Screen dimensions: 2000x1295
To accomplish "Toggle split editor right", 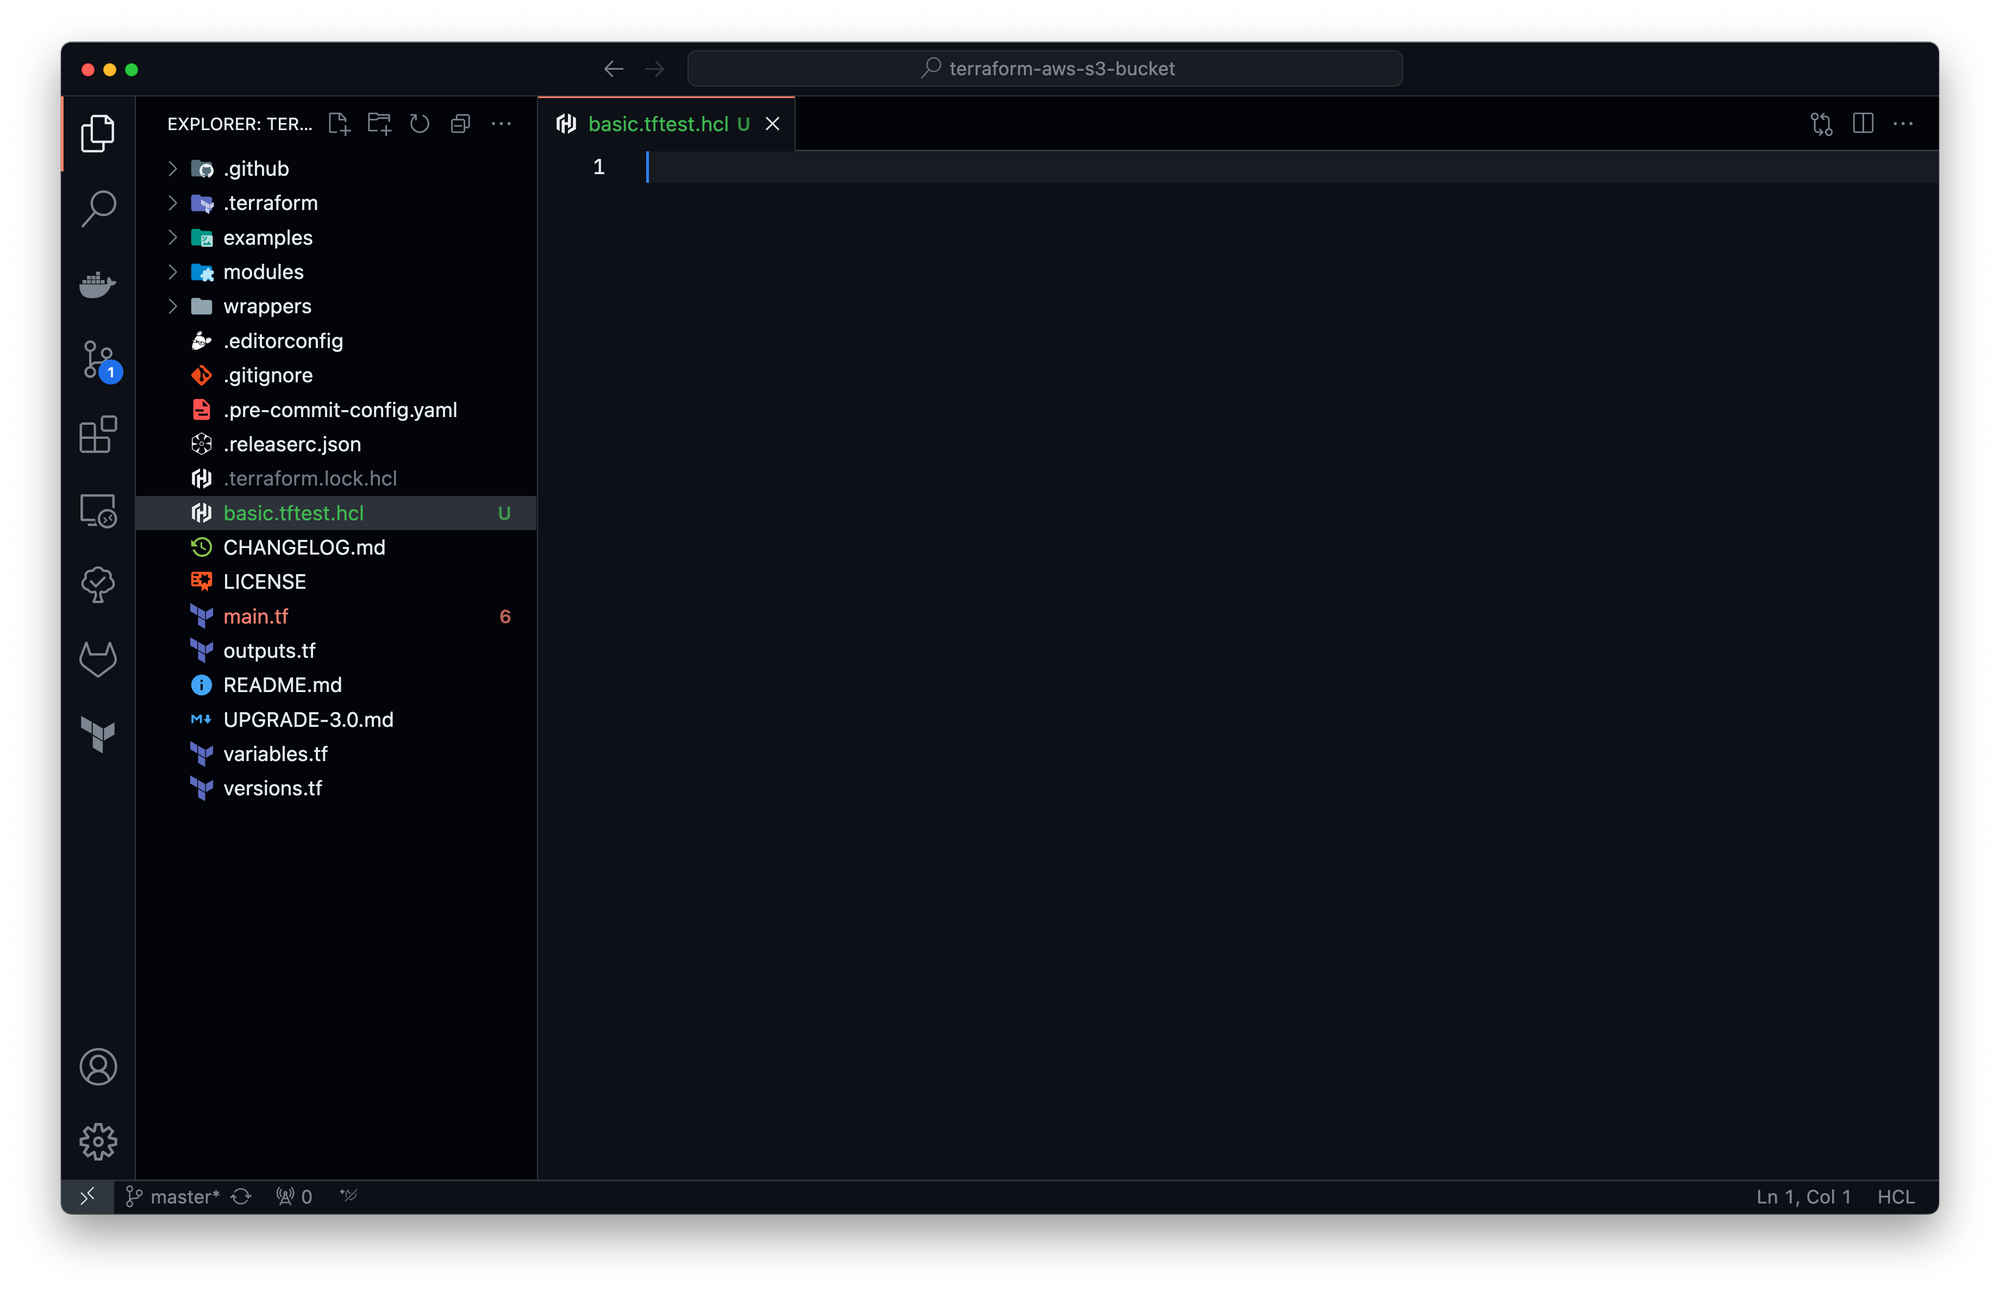I will (1862, 124).
